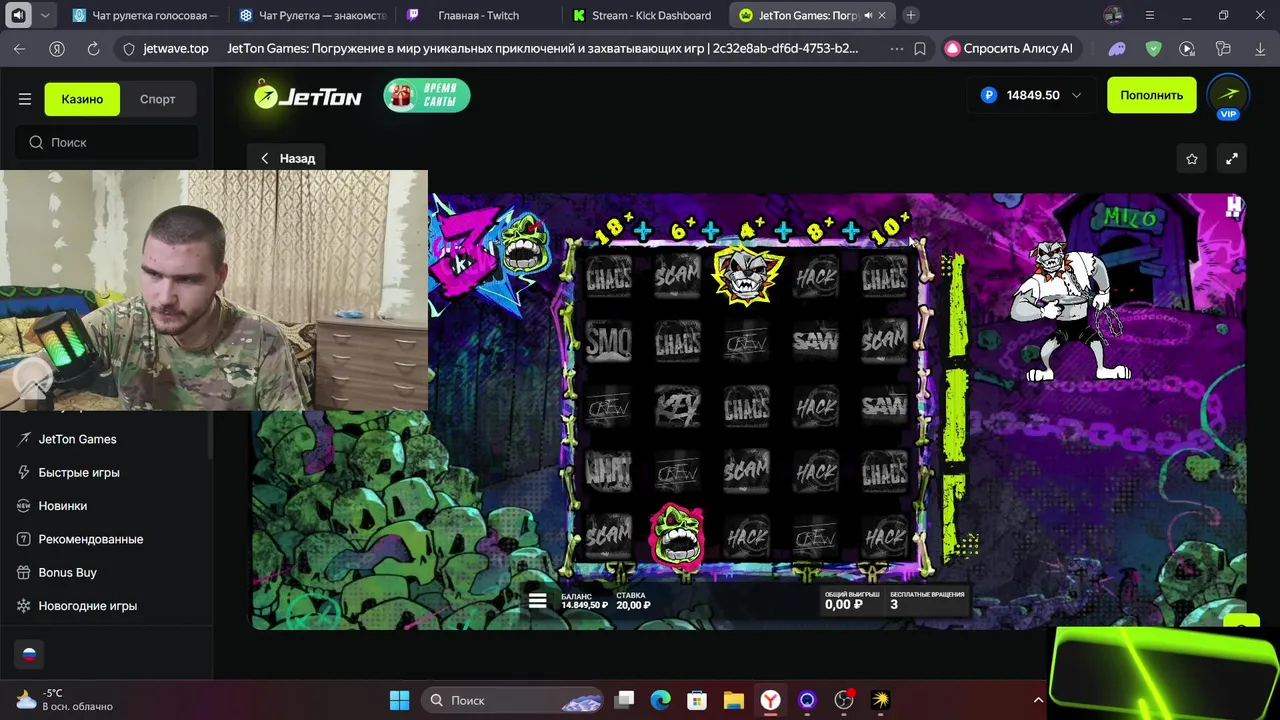
Task: Open Windows Start menu
Action: (x=399, y=700)
